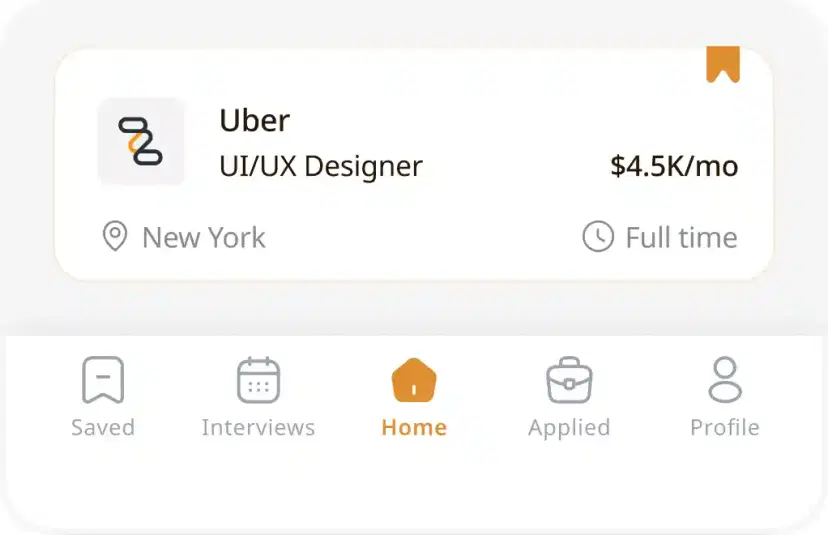
Task: Open the Uber company name title
Action: point(255,121)
